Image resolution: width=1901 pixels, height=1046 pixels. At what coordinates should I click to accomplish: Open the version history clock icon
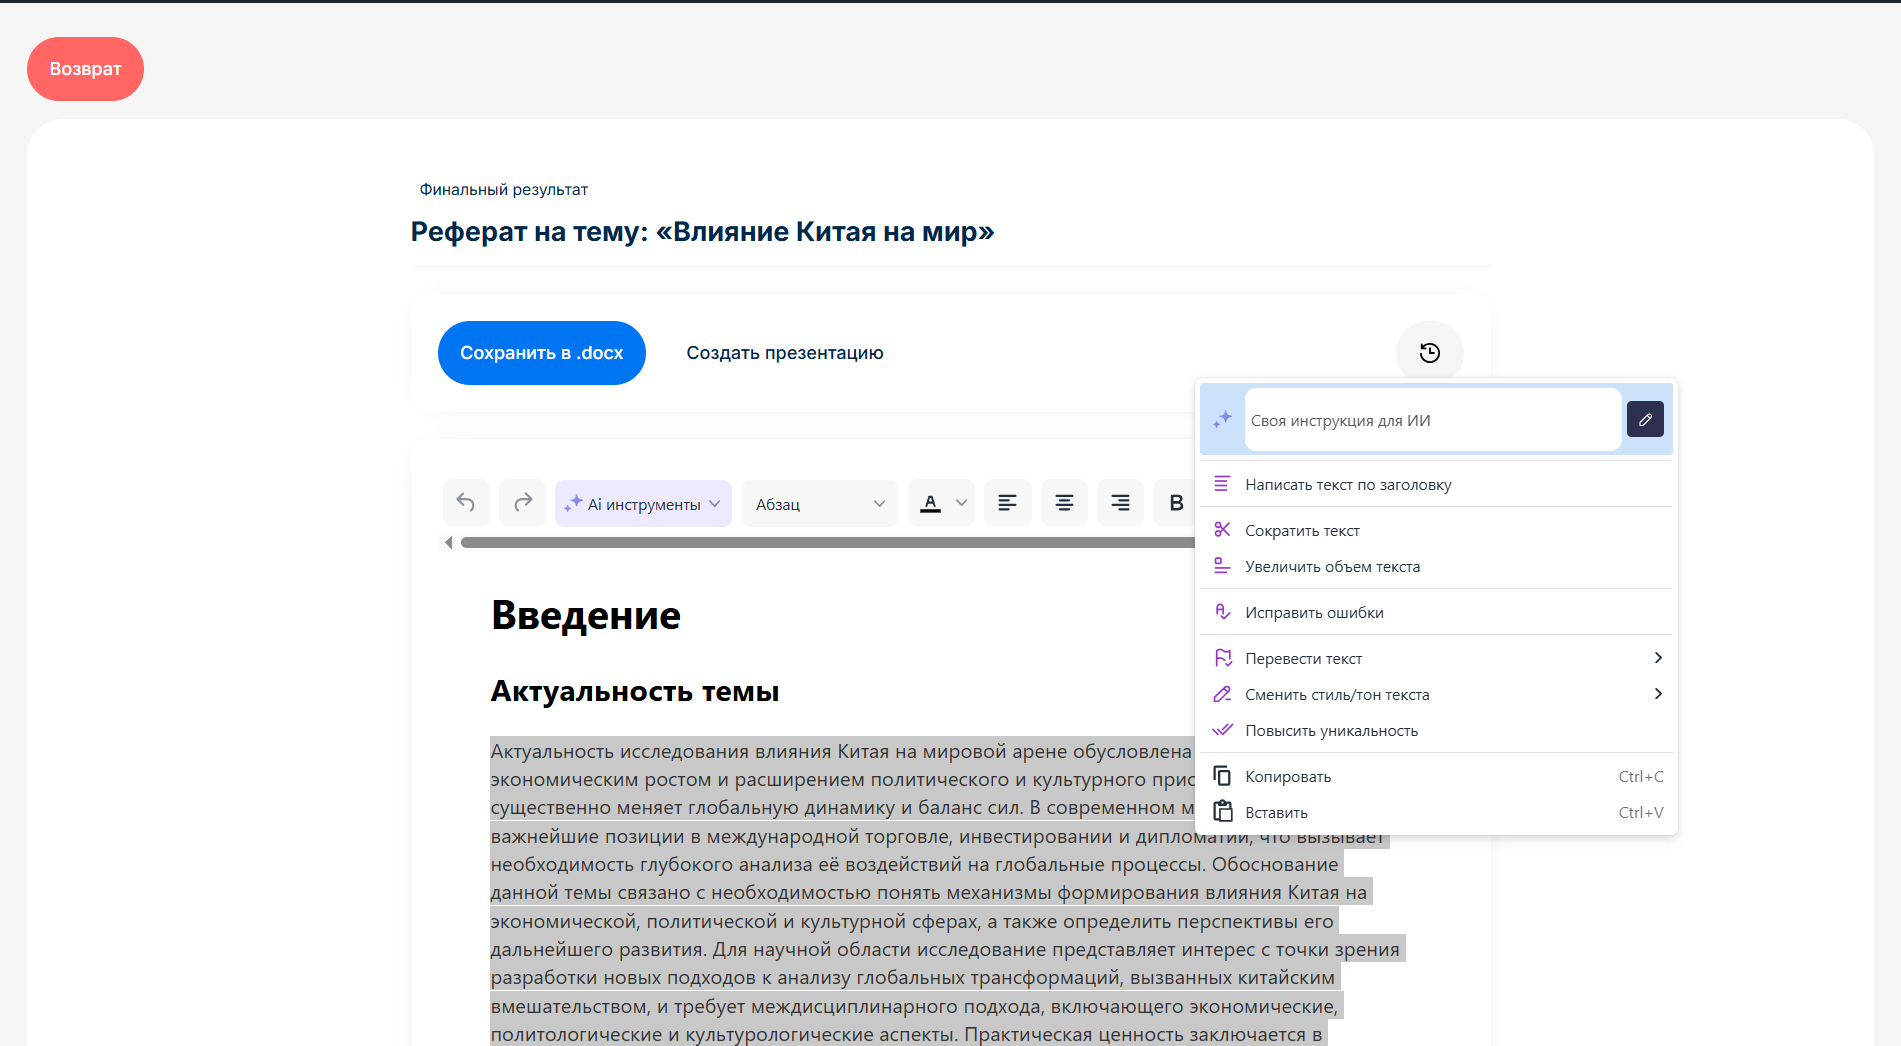(1429, 353)
